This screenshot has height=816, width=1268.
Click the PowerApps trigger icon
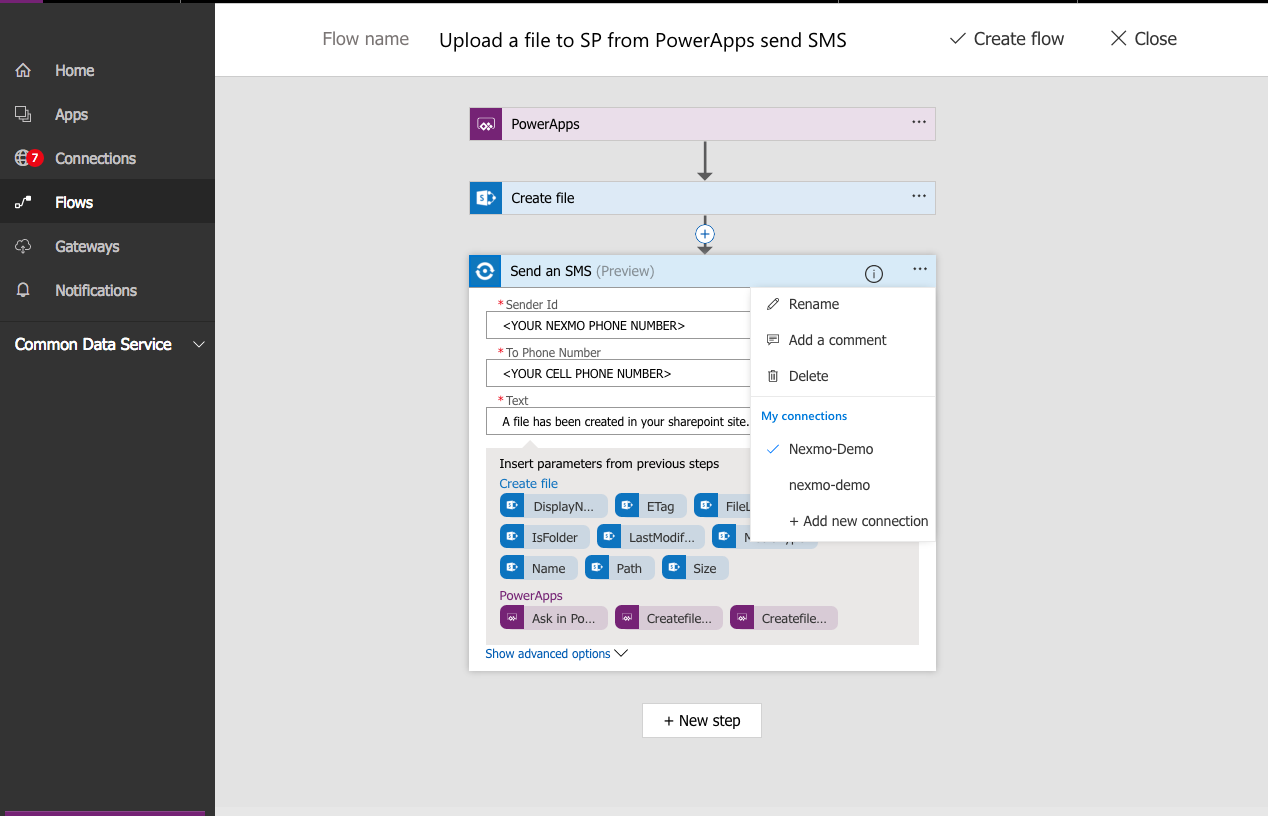tap(486, 124)
